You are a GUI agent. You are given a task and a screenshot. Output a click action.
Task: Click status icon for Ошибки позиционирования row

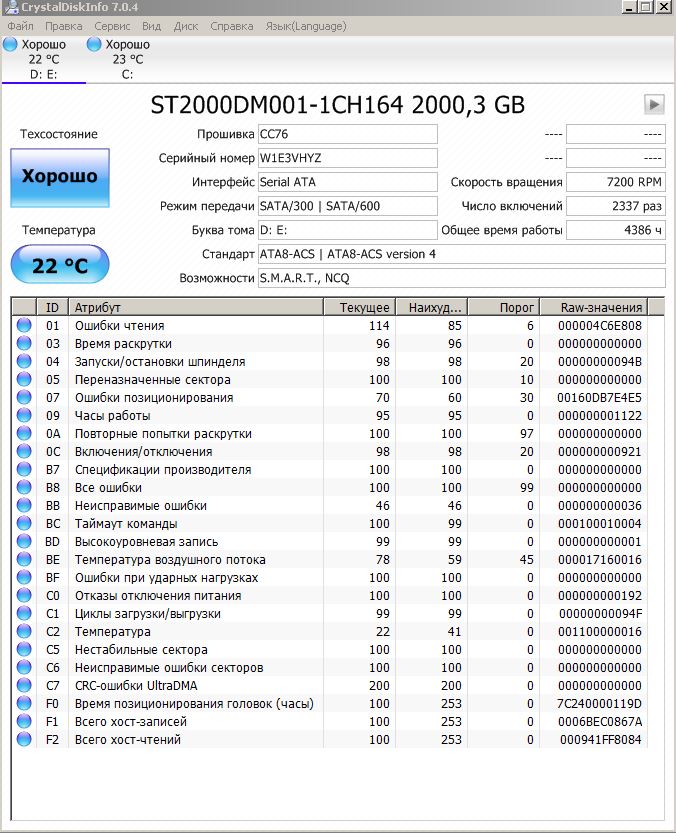[x=24, y=397]
